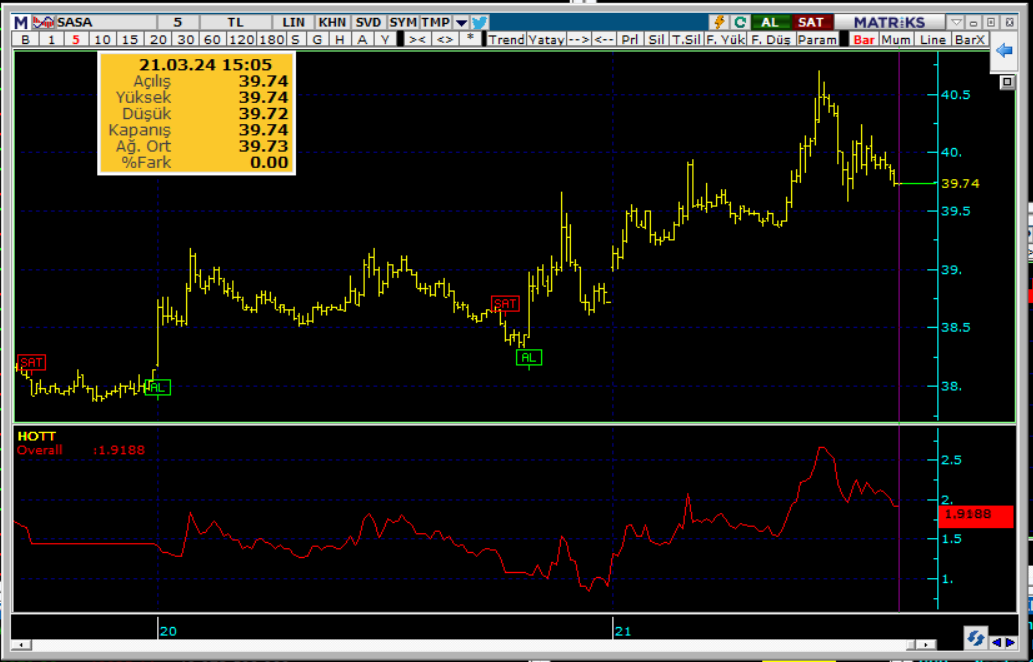
Task: Select the Bar chart style
Action: (863, 39)
